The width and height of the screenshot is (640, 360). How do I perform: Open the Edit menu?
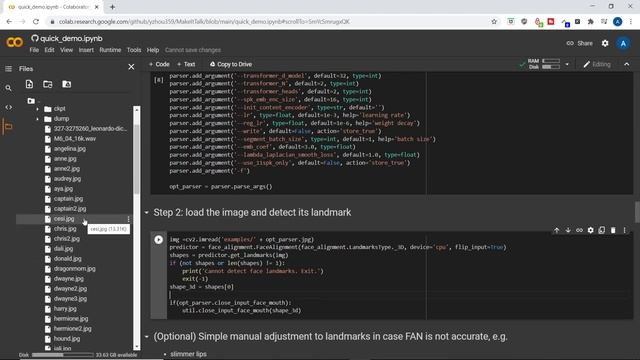point(49,50)
